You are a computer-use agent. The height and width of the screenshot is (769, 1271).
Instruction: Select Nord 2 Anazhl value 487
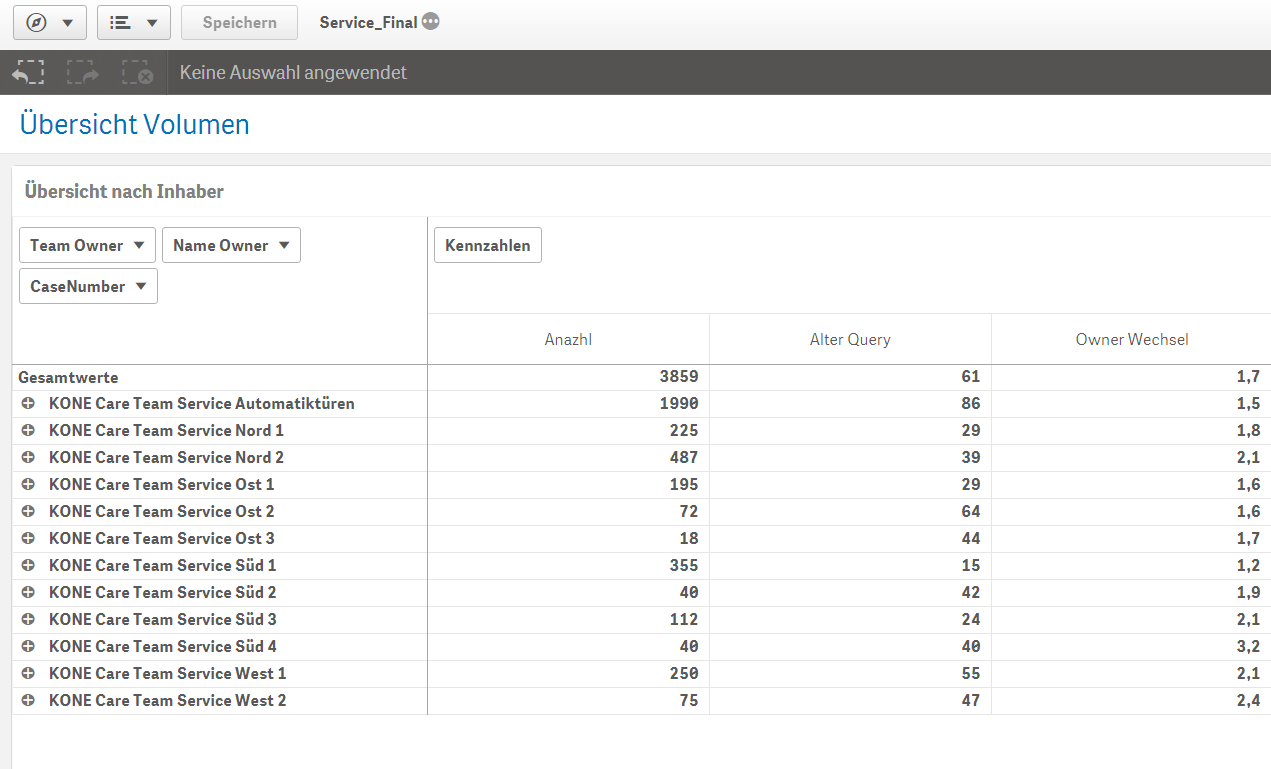coord(683,458)
